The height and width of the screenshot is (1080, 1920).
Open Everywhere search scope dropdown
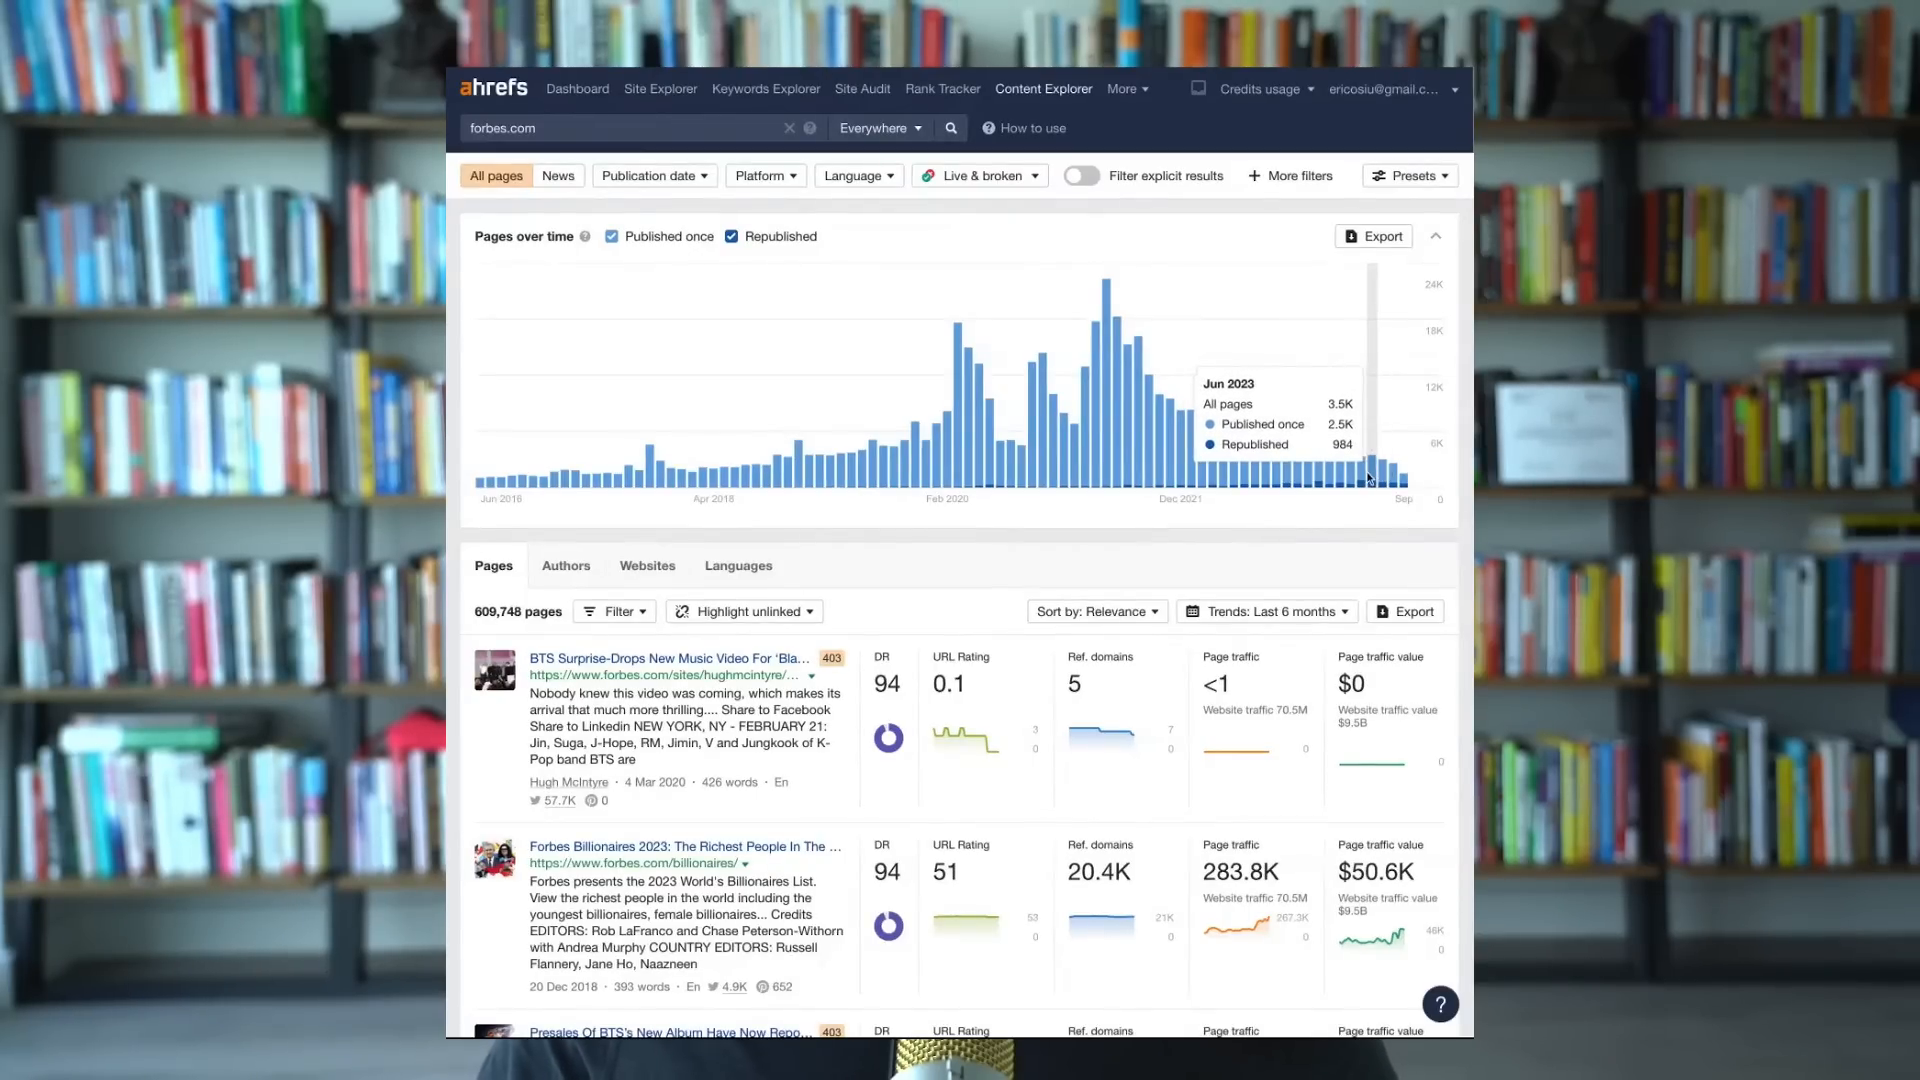click(880, 128)
